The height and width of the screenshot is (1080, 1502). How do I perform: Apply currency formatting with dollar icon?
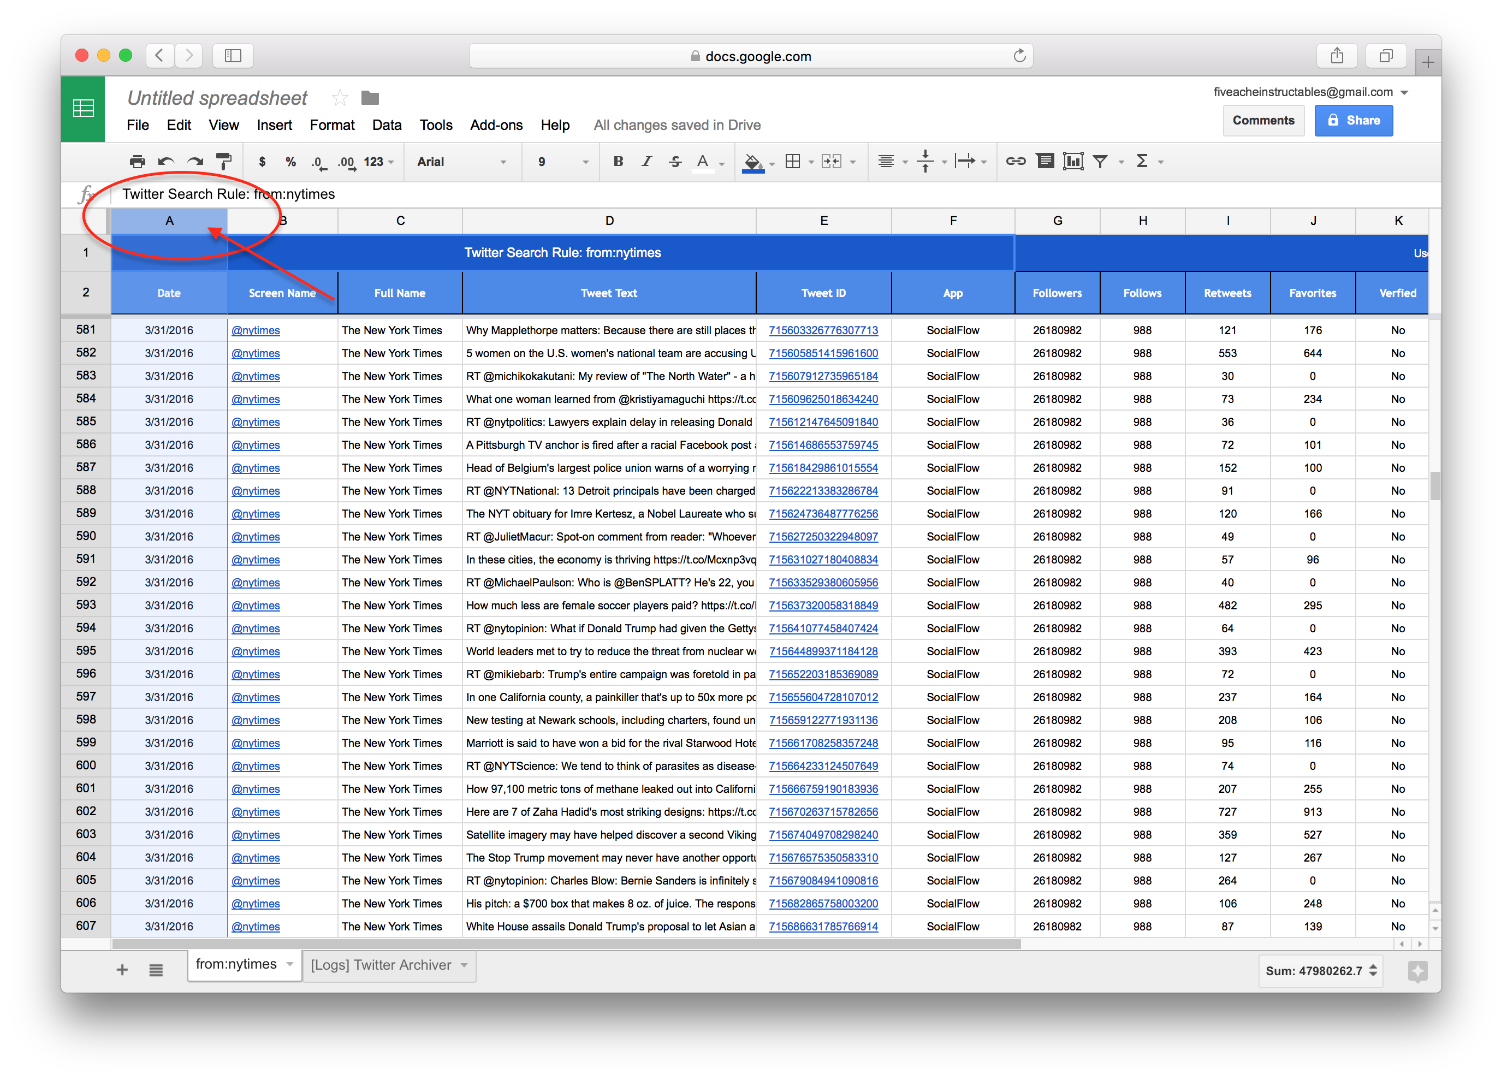coord(262,161)
